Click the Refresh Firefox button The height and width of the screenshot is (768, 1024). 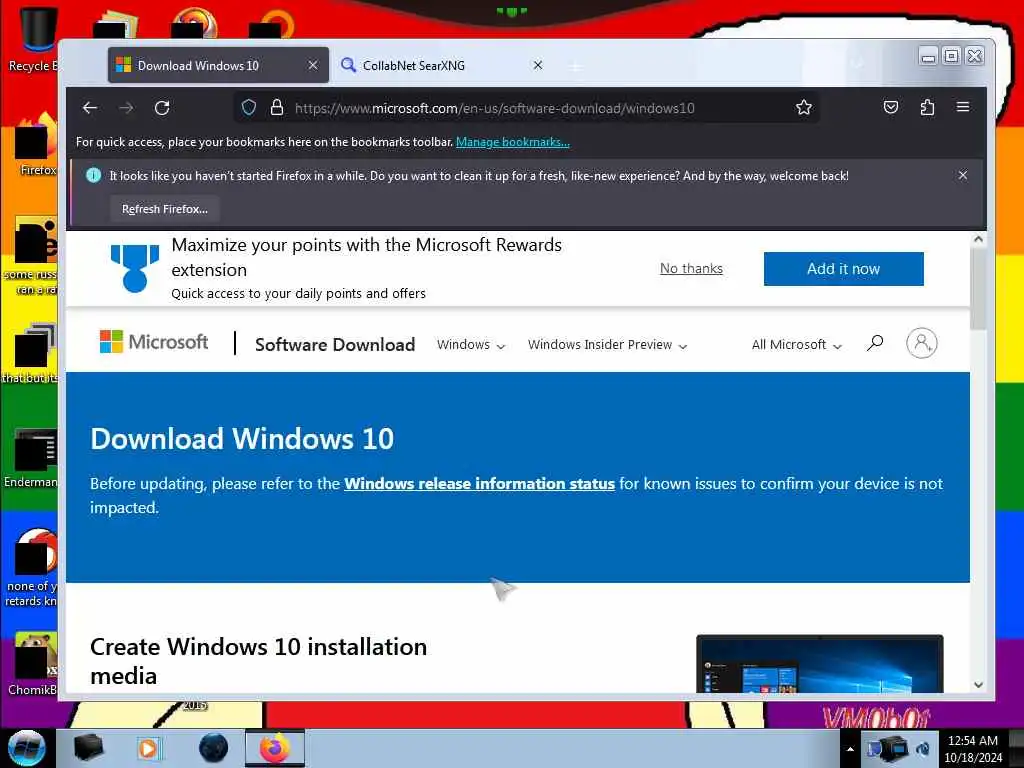pyautogui.click(x=165, y=209)
